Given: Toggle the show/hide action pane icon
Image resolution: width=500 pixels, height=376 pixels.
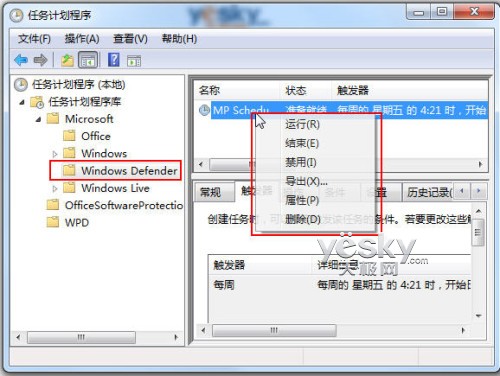Looking at the screenshot, I should (134, 61).
